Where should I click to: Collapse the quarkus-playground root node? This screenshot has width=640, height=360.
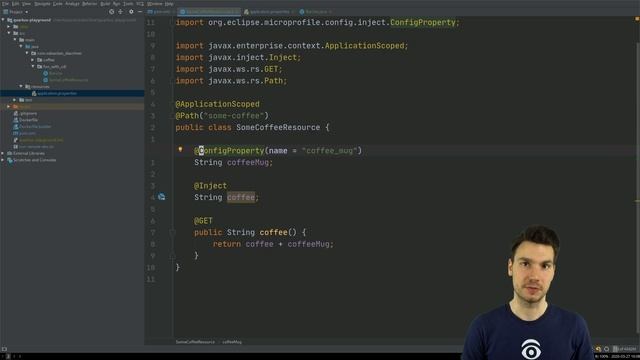(3, 20)
